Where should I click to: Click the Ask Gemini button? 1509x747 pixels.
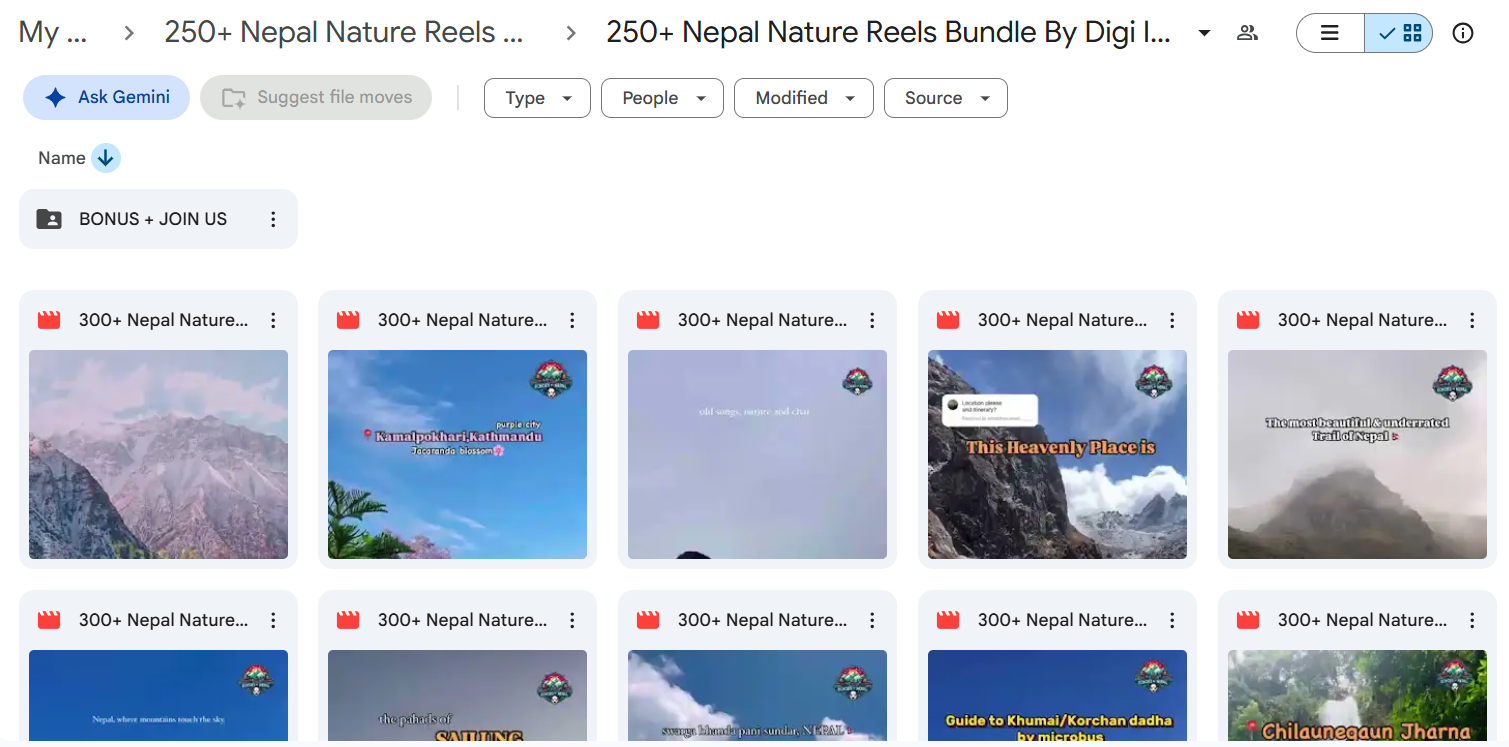106,97
